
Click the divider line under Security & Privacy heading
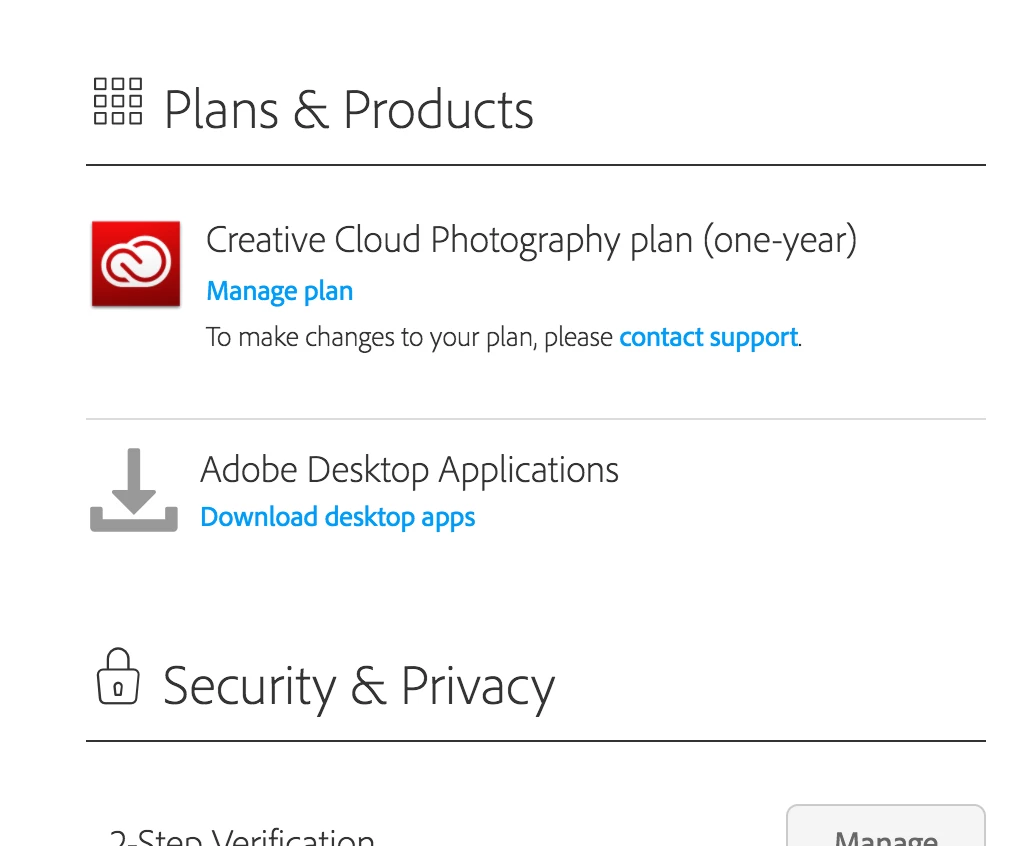536,741
